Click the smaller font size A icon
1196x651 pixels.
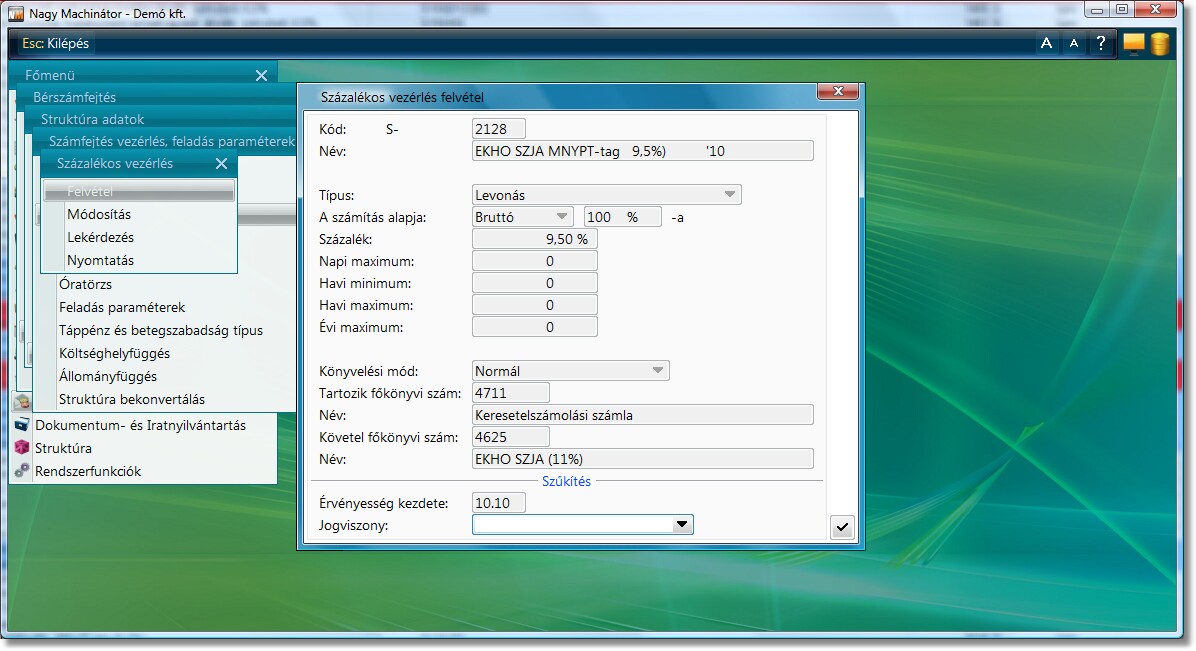click(x=1074, y=43)
